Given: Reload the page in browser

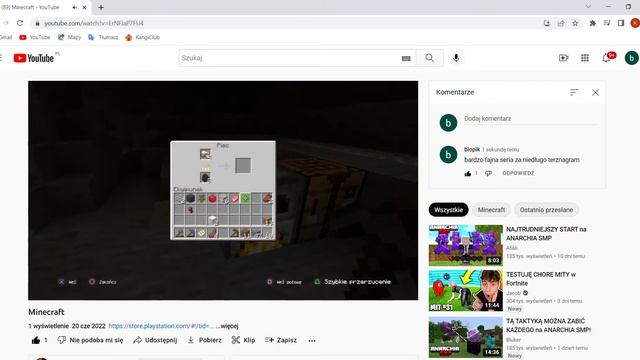Looking at the screenshot, I should pyautogui.click(x=20, y=23).
